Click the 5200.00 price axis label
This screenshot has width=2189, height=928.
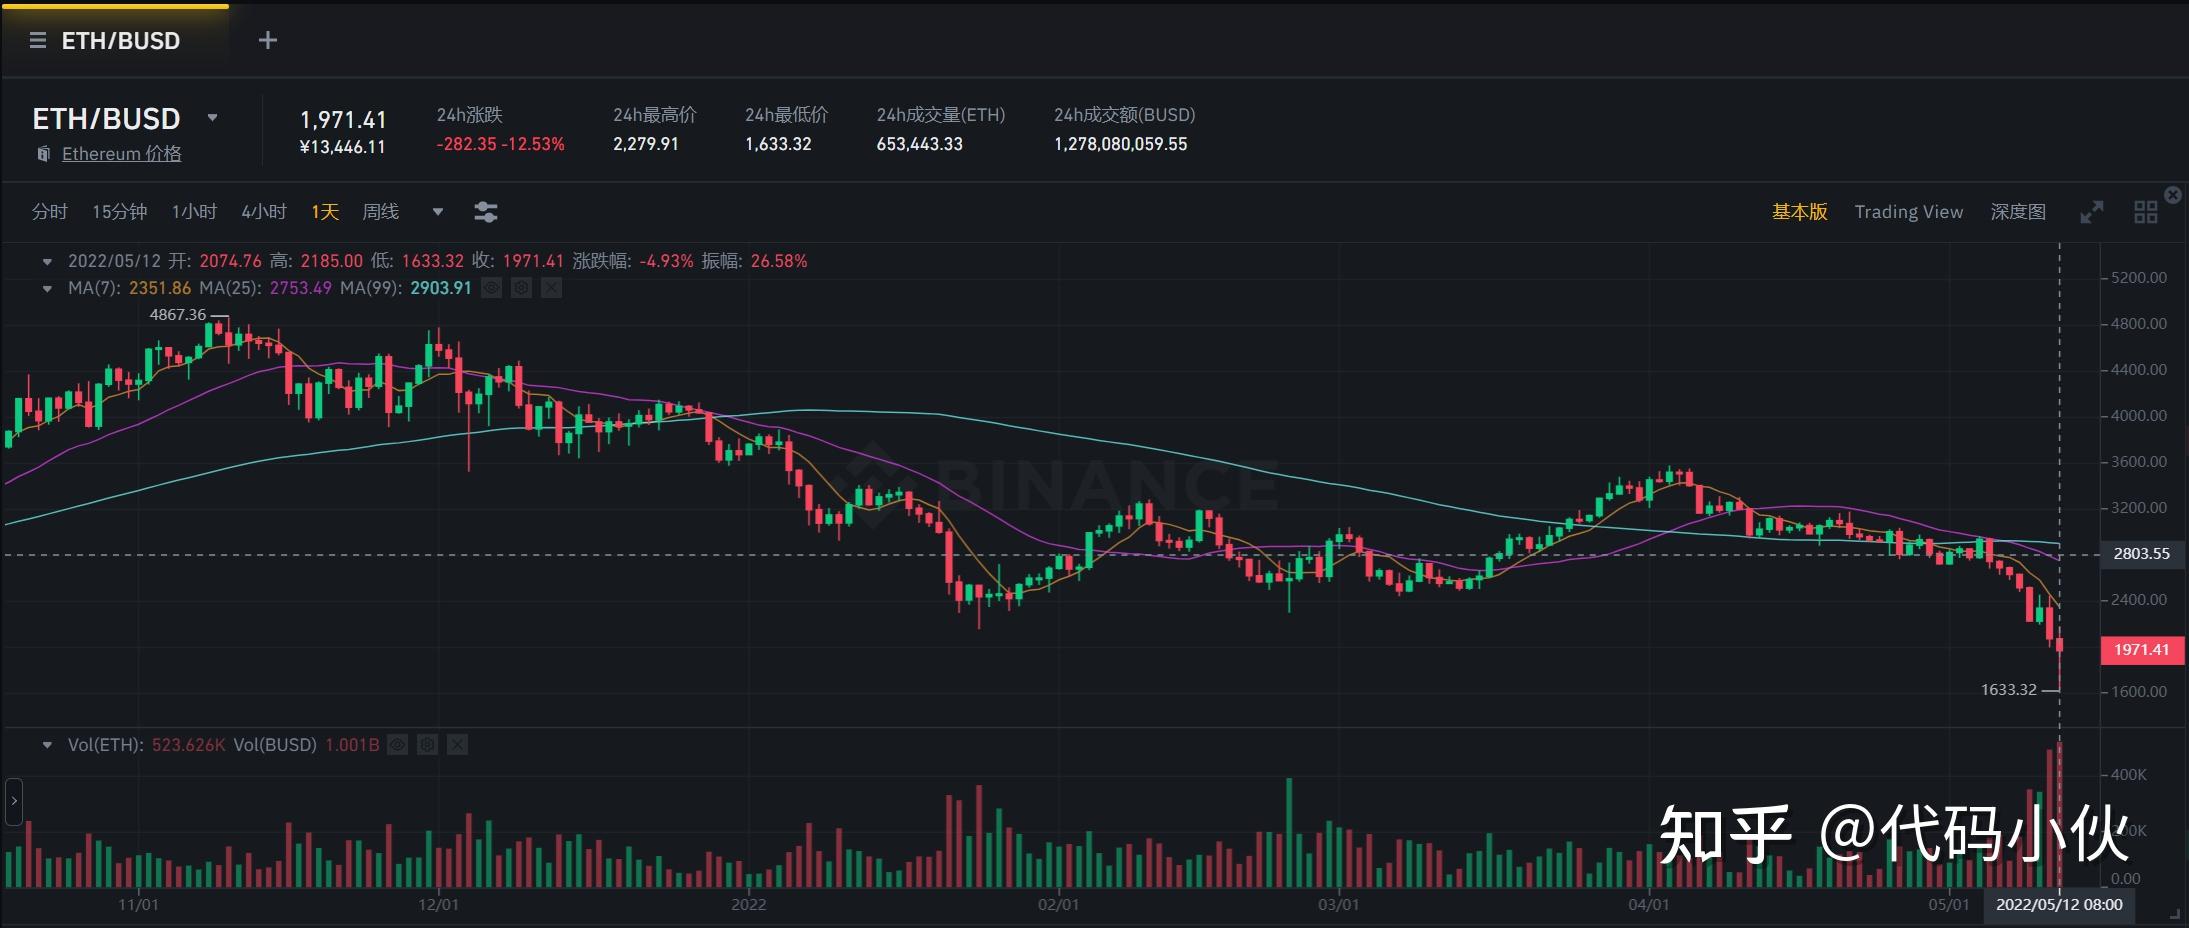tap(2139, 278)
